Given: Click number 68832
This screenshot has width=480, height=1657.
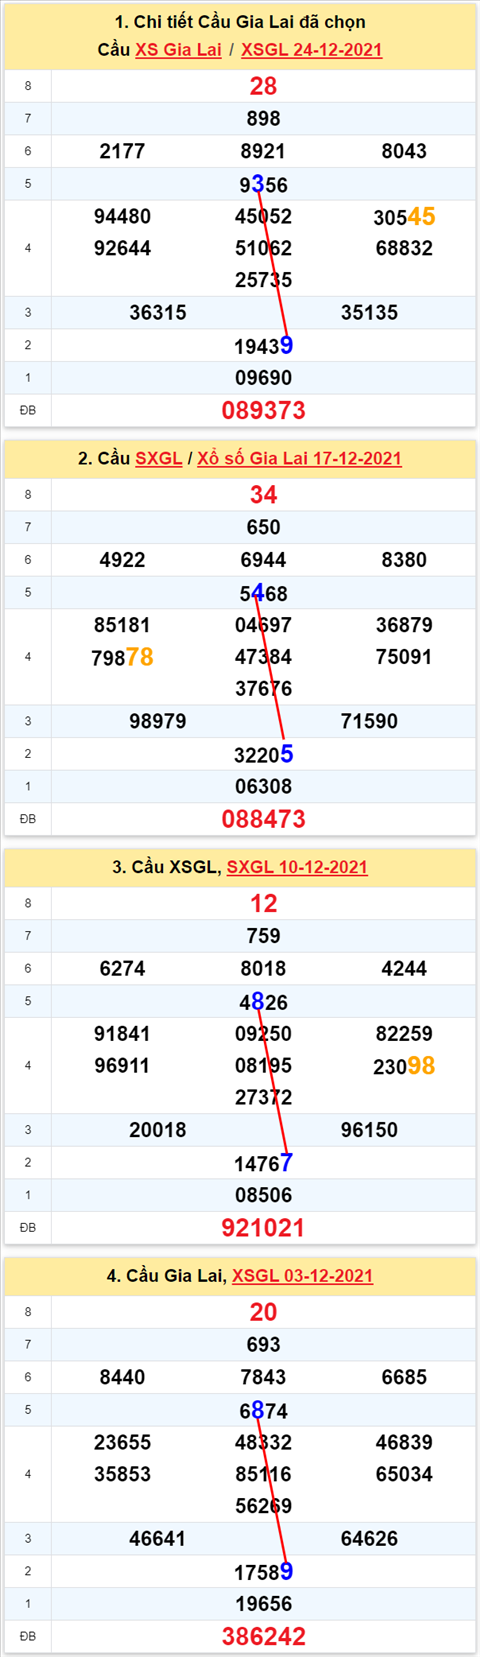Looking at the screenshot, I should (404, 249).
